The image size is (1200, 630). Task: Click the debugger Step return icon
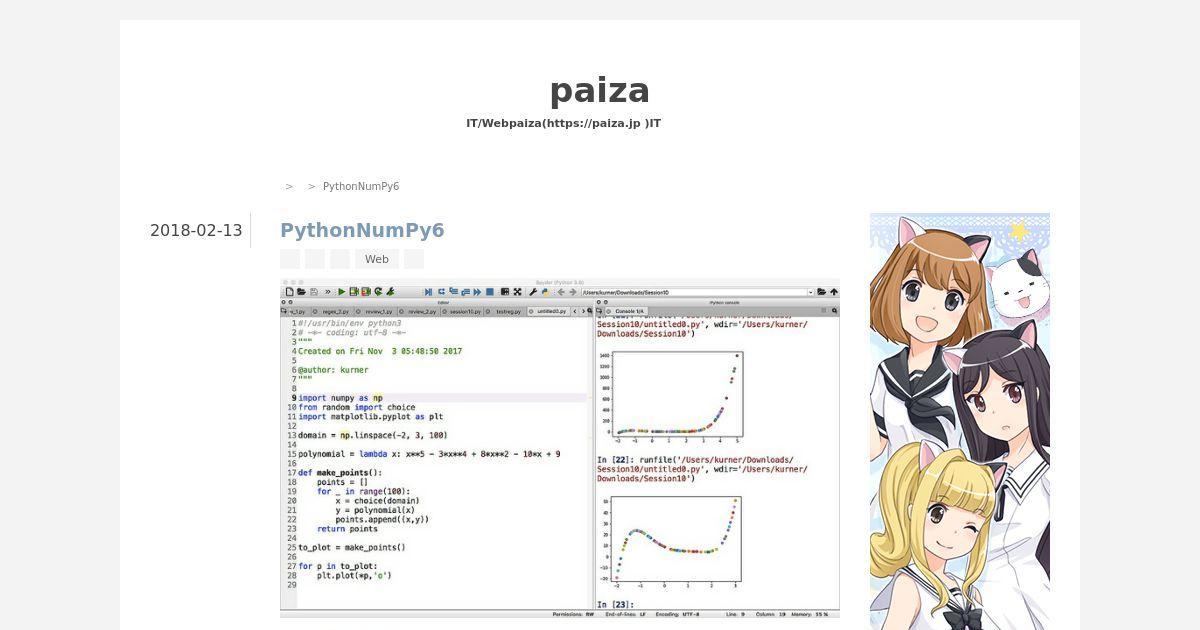[465, 292]
